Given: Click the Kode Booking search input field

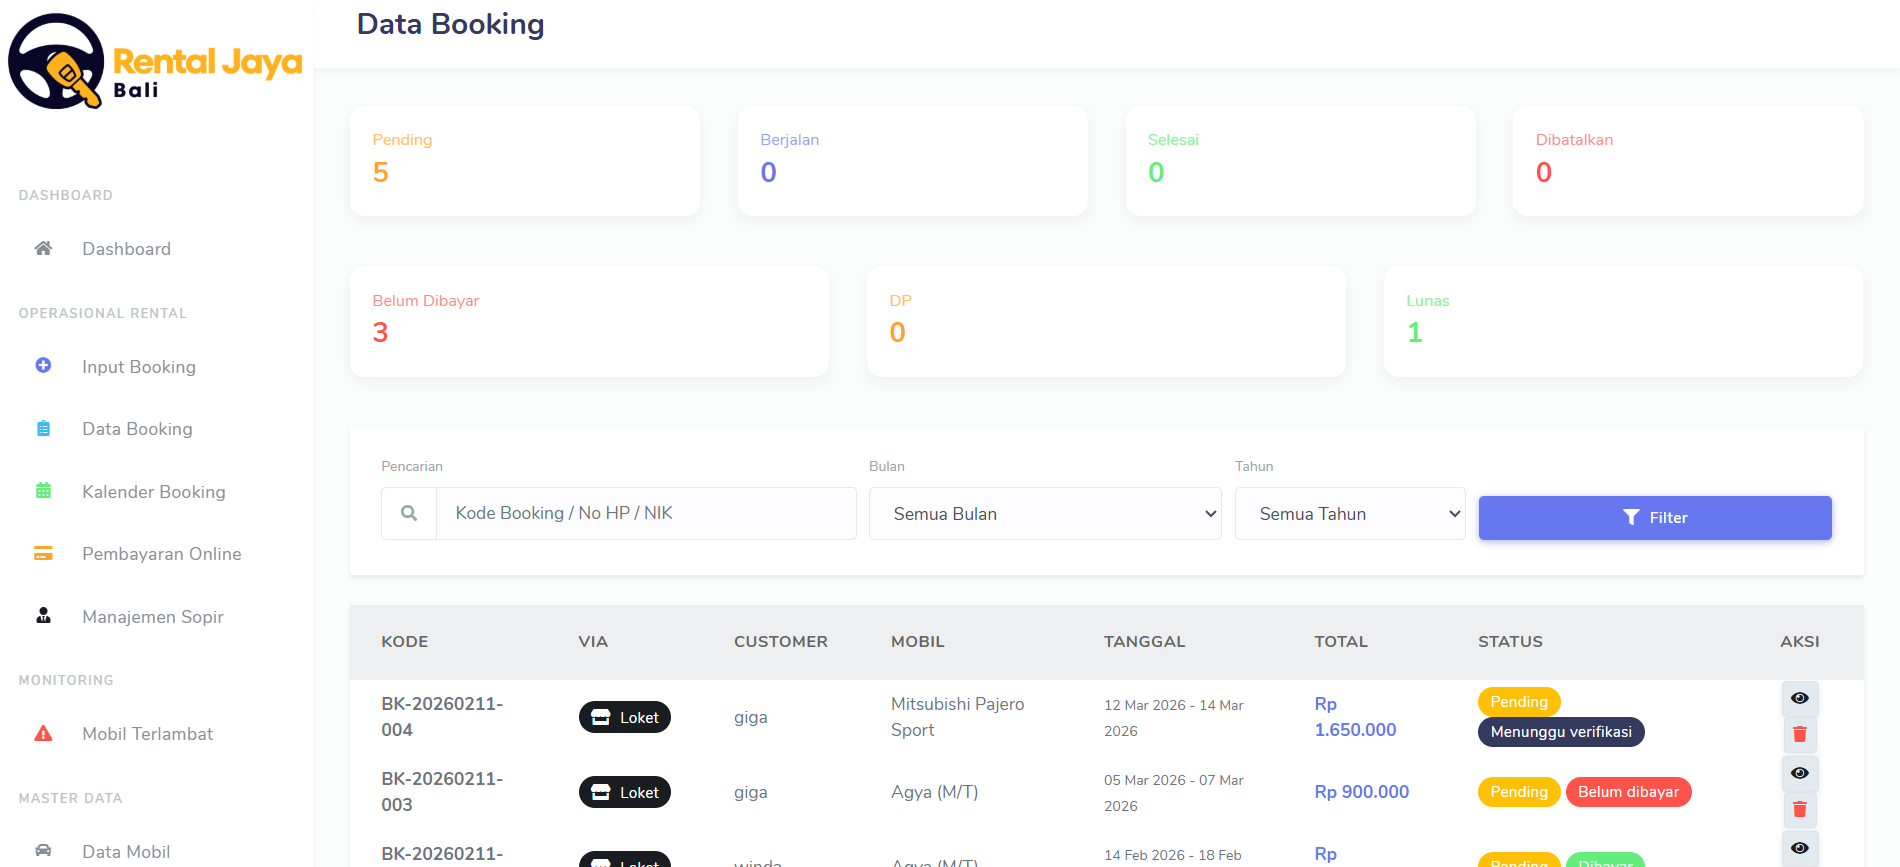Looking at the screenshot, I should [x=645, y=514].
